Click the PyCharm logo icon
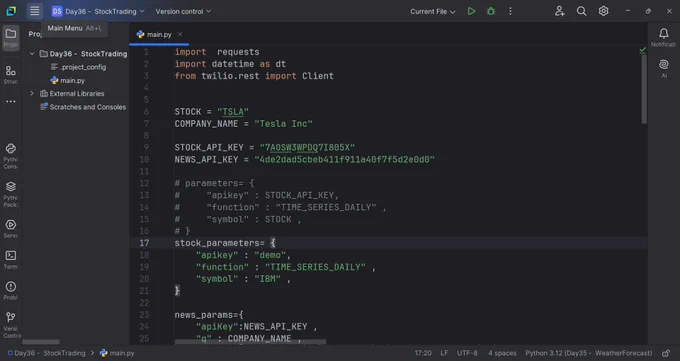Image resolution: width=680 pixels, height=361 pixels. [x=11, y=11]
